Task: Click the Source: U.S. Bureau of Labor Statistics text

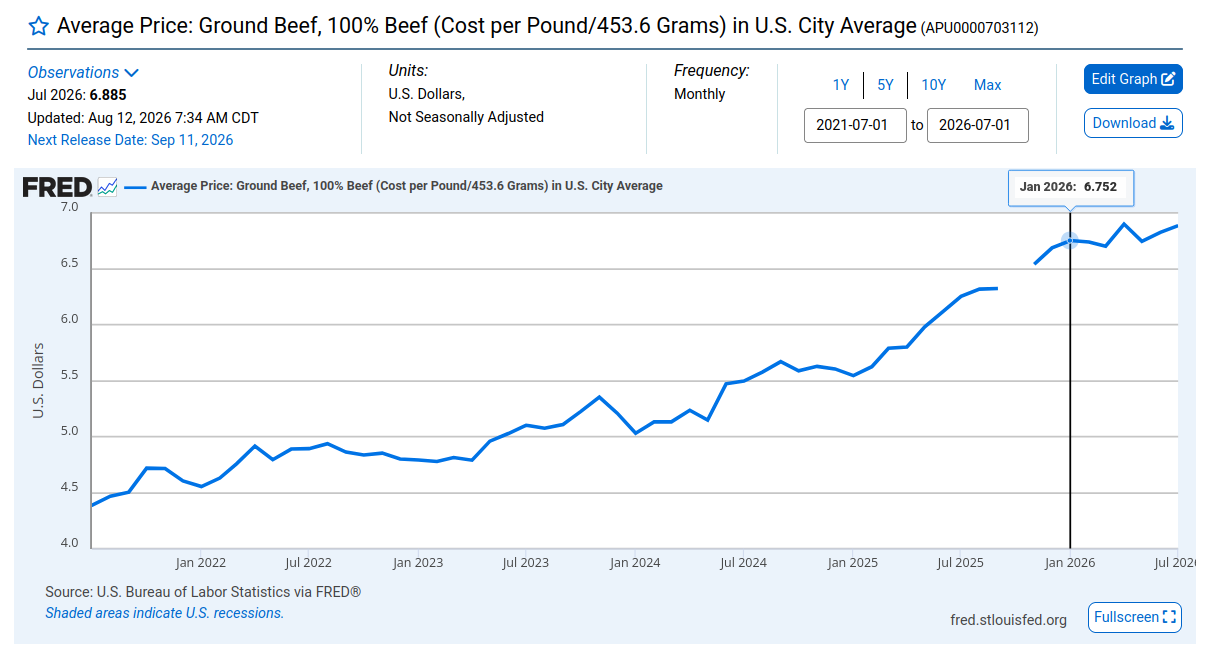Action: 203,592
